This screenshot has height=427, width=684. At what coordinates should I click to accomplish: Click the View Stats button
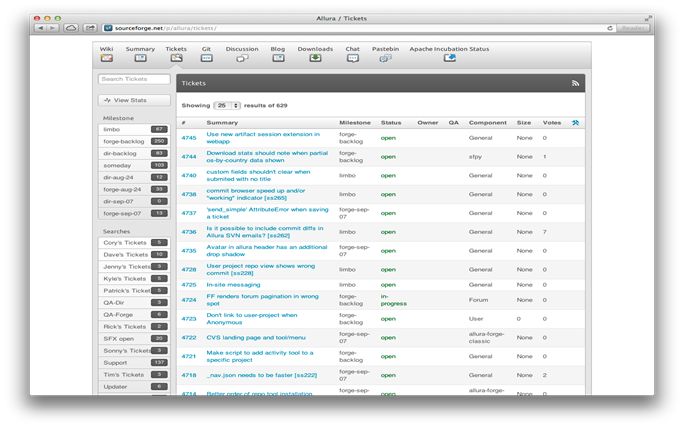(x=134, y=100)
